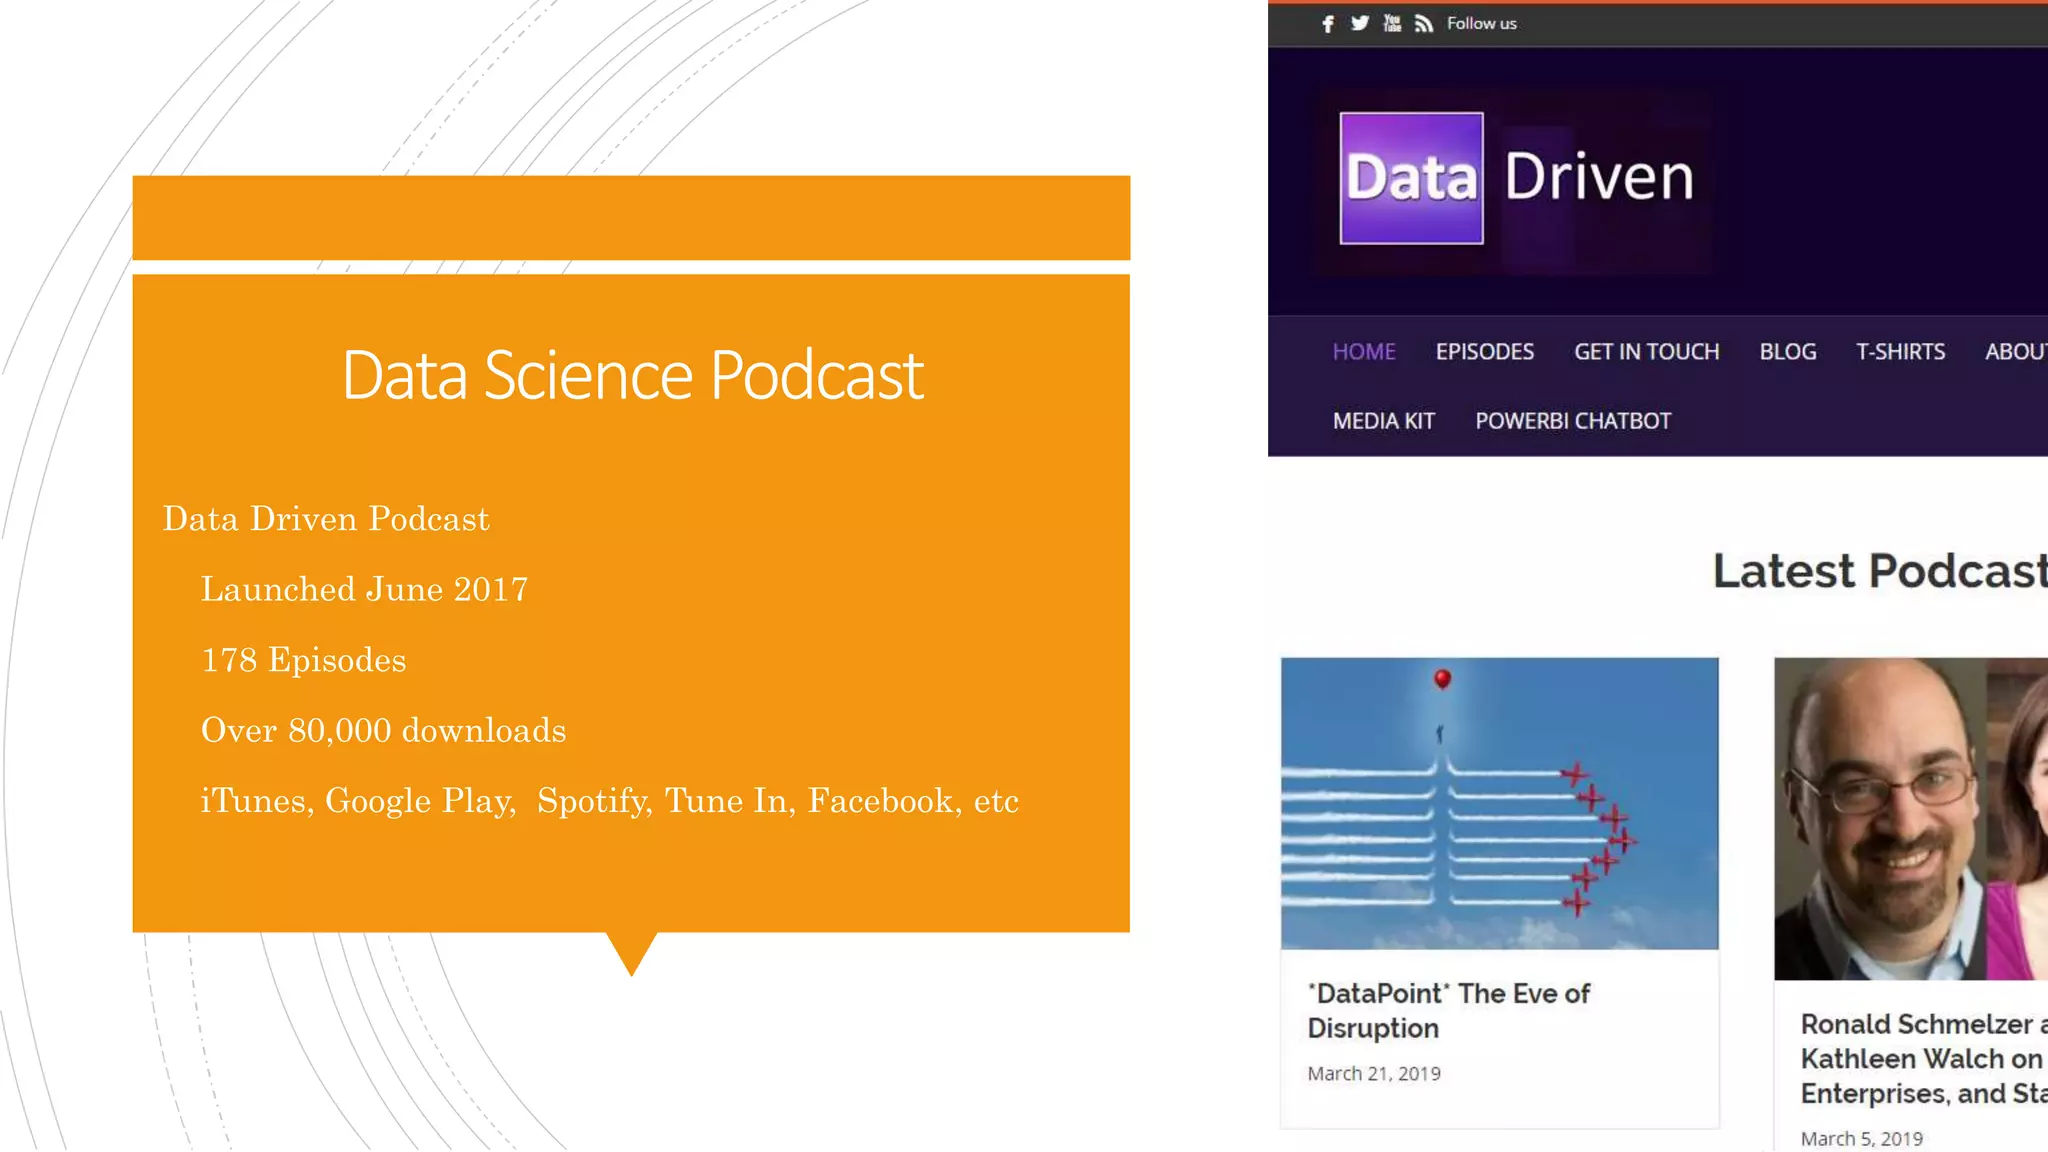Image resolution: width=2048 pixels, height=1152 pixels.
Task: Open the Twitter social icon
Action: pyautogui.click(x=1359, y=23)
